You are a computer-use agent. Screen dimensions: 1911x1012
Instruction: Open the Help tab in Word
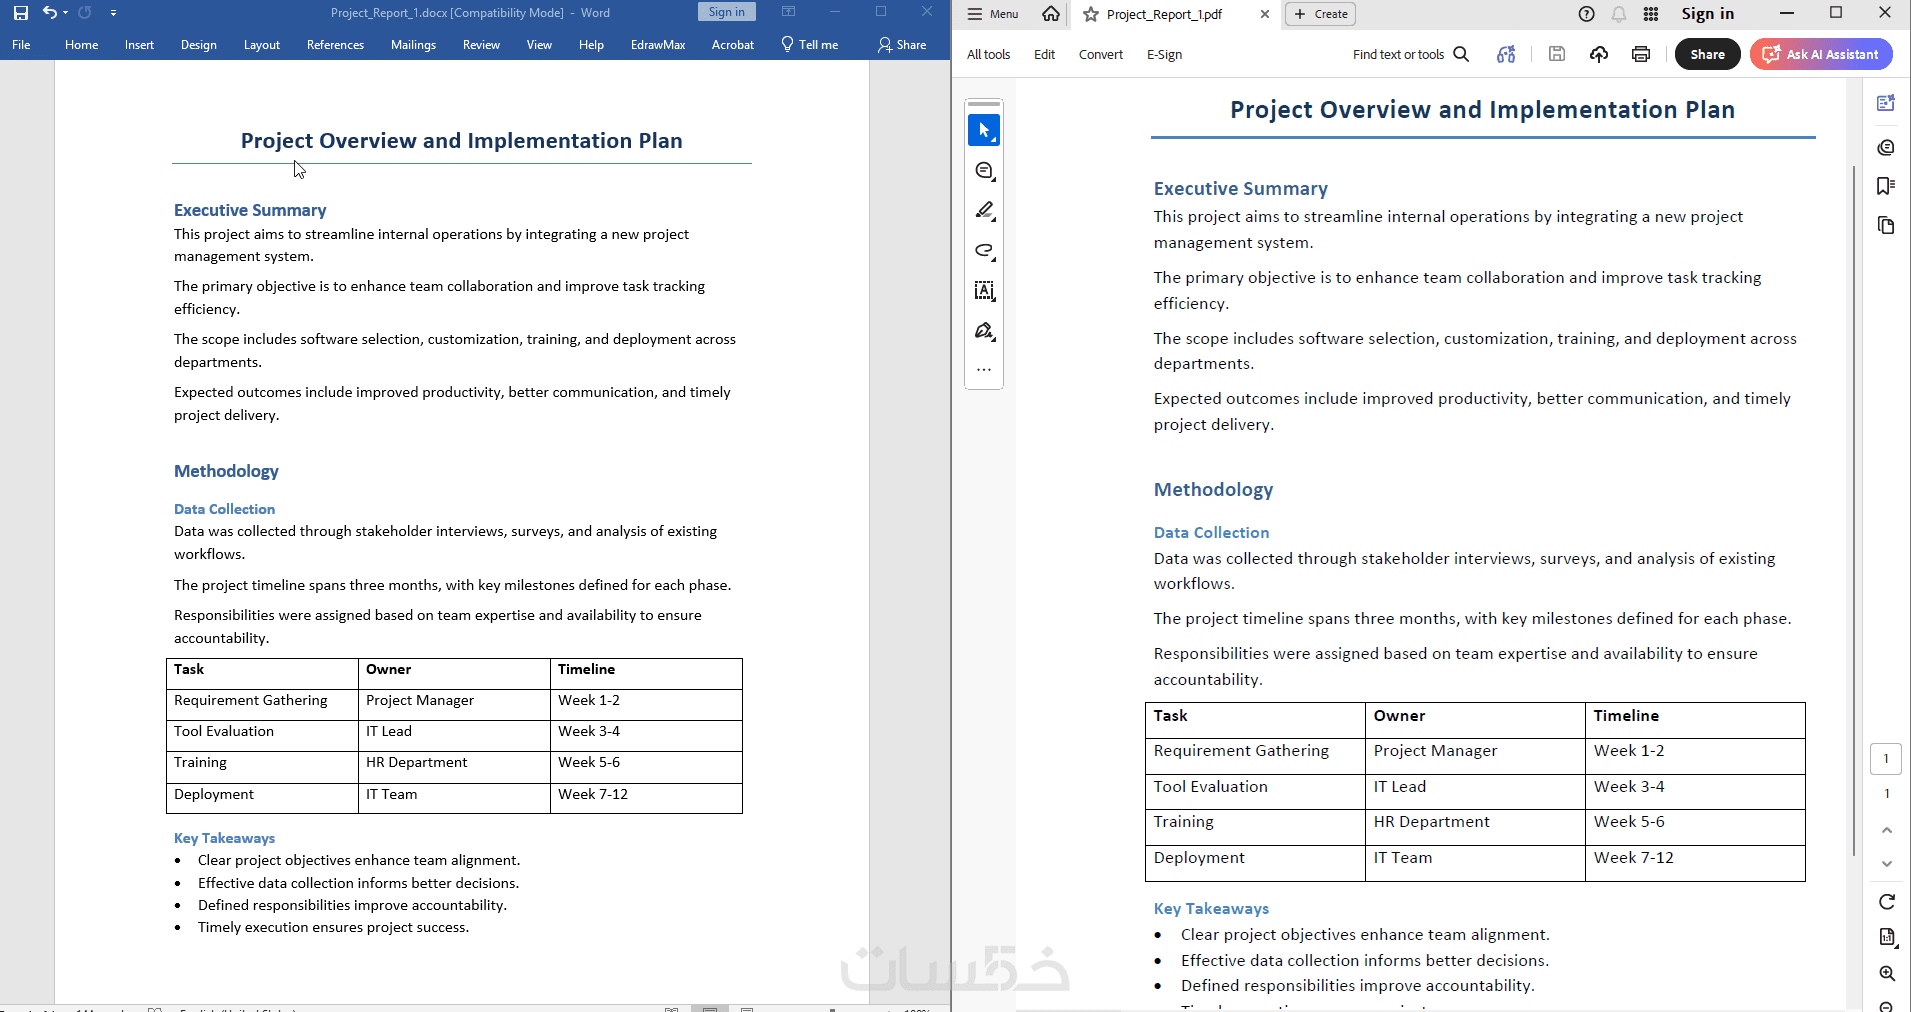(x=591, y=45)
